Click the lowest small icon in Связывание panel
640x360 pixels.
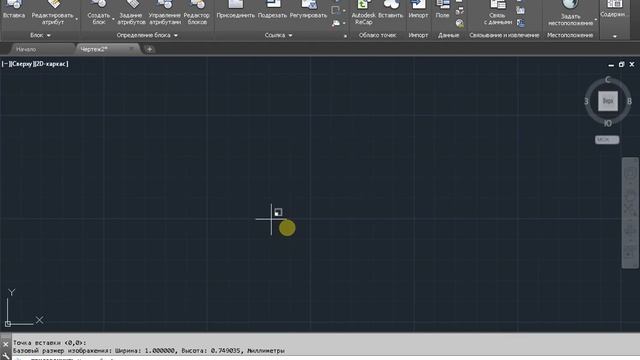pyautogui.click(x=521, y=23)
